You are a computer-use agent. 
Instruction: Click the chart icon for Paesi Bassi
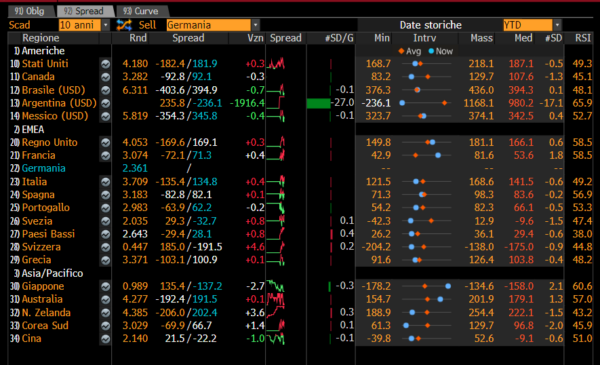click(x=105, y=235)
